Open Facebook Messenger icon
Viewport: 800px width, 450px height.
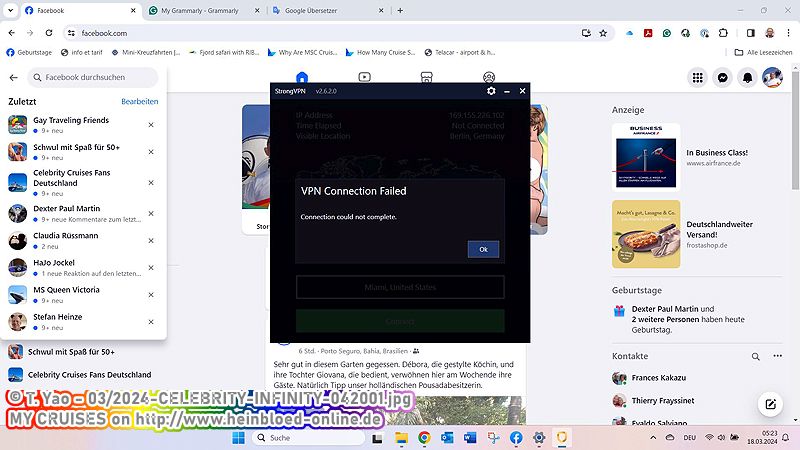[x=722, y=78]
